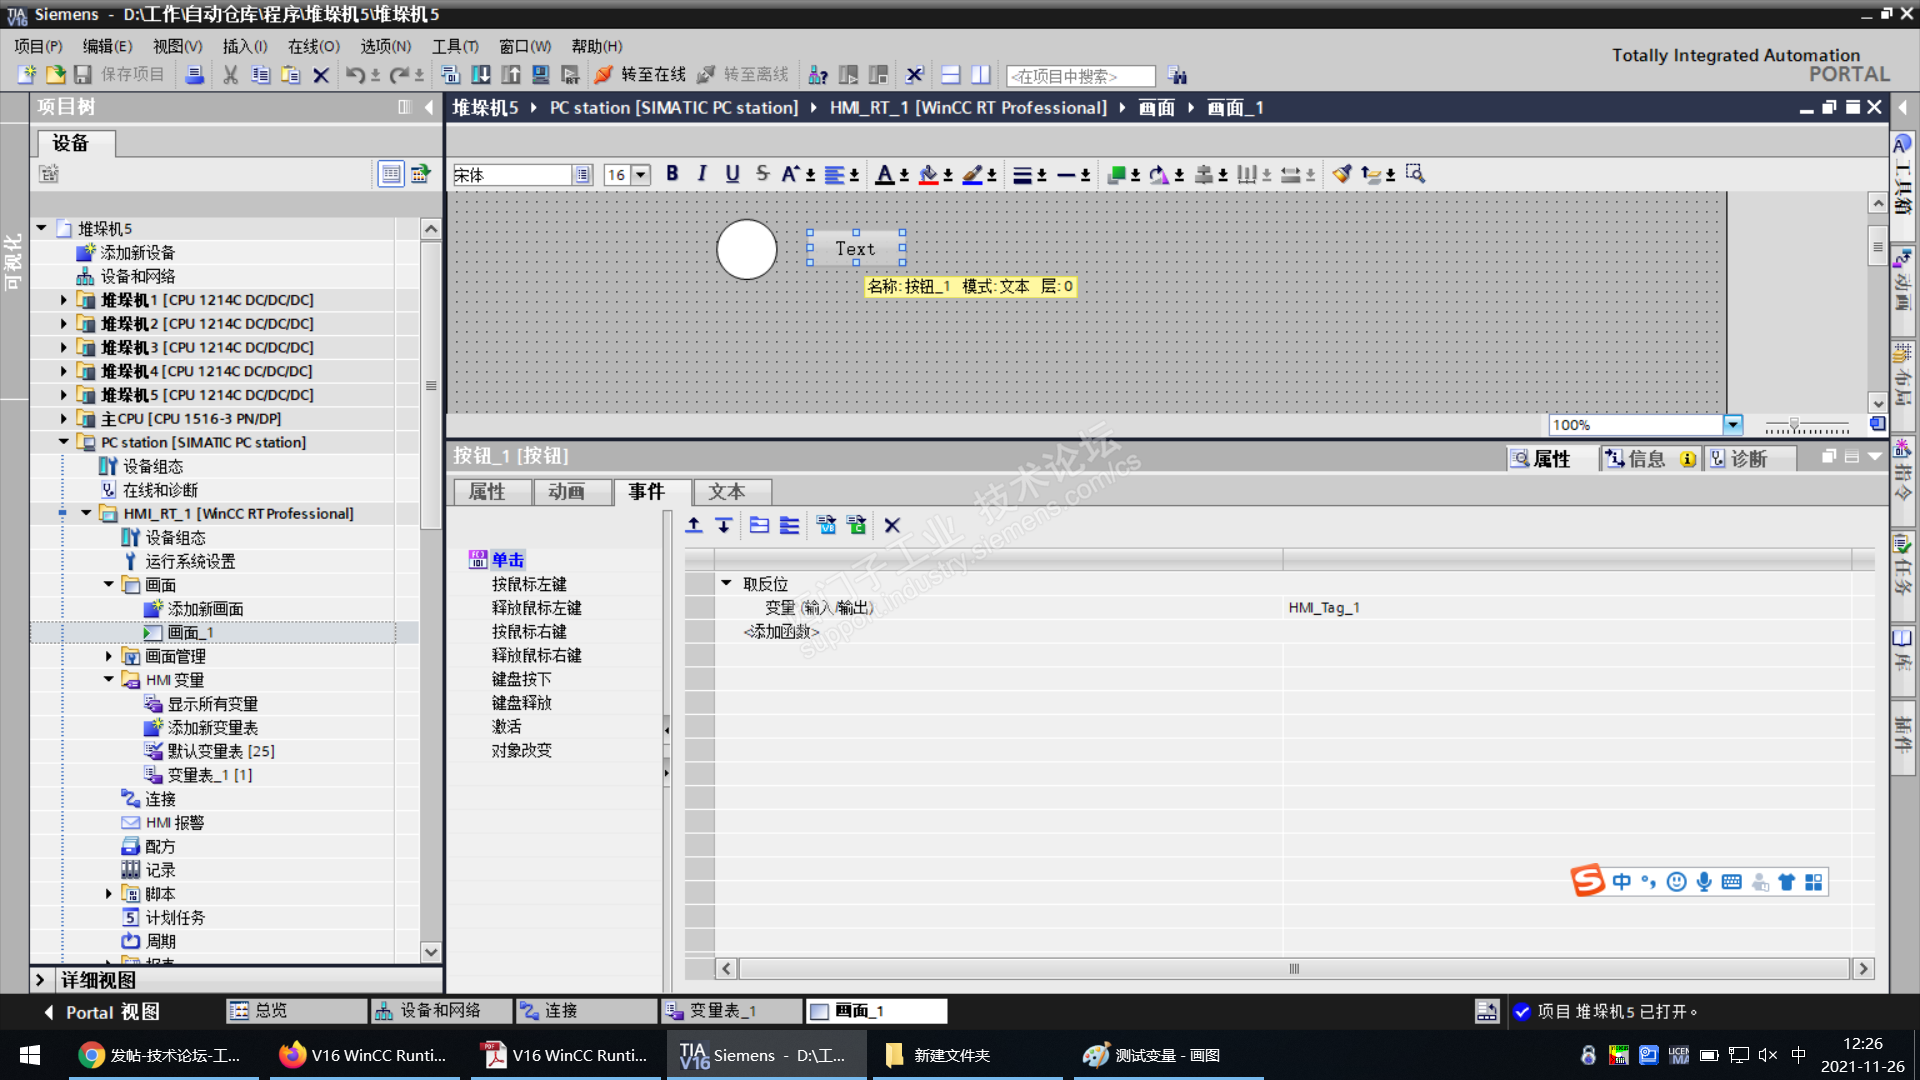Switch to the 动画 tab
The image size is (1920, 1080).
pyautogui.click(x=566, y=492)
